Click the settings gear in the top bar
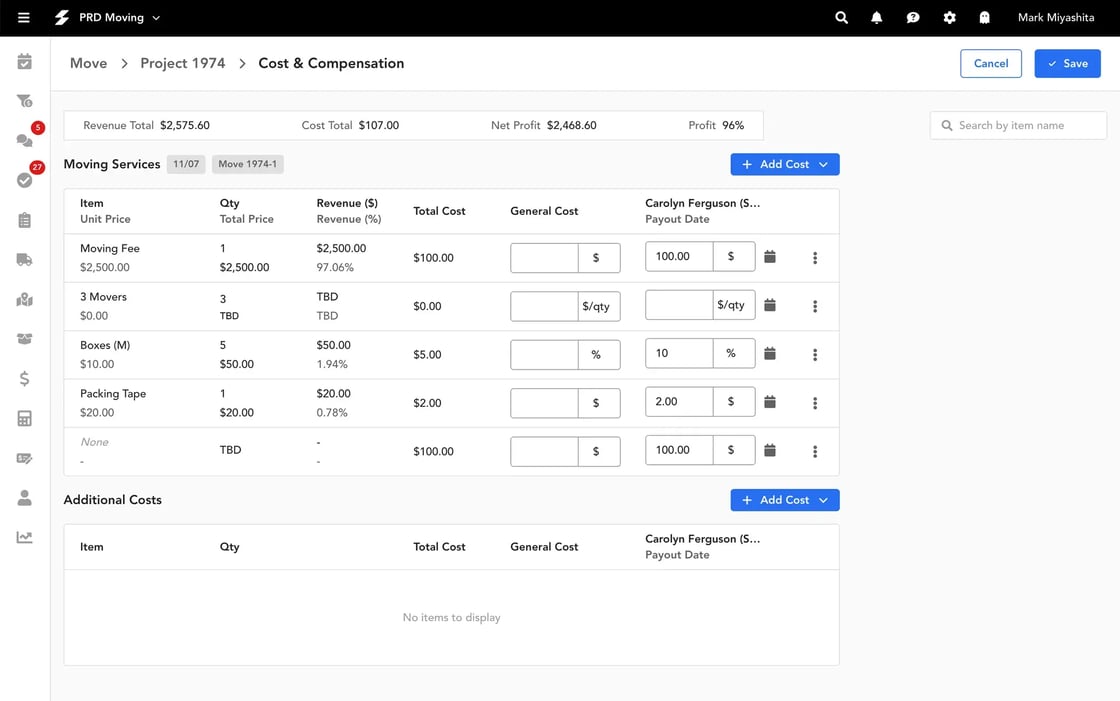The image size is (1120, 701). pos(949,17)
